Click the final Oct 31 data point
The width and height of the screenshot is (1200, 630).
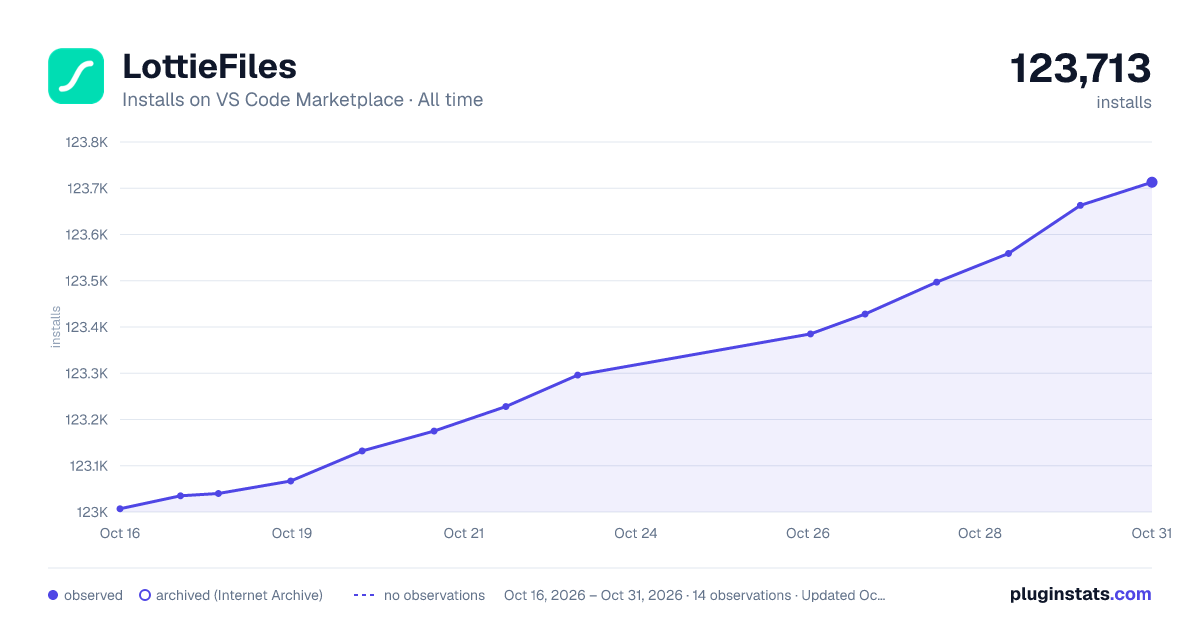pos(1152,182)
